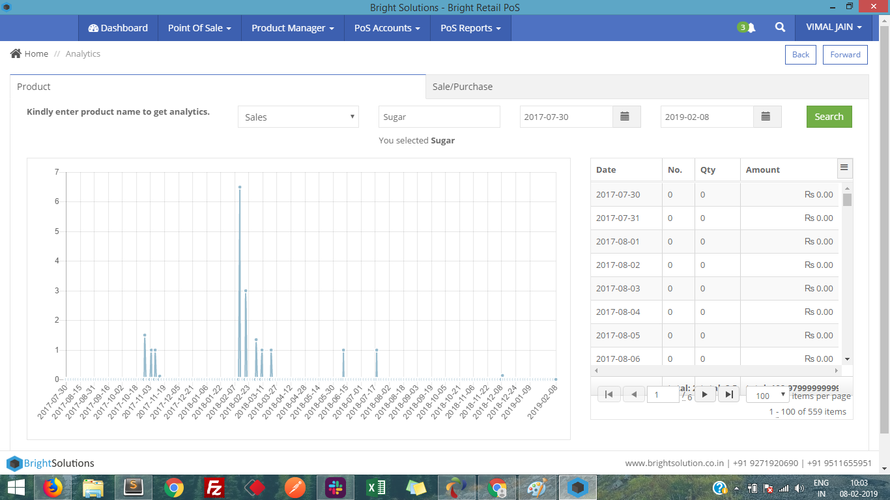Open Excel from the taskbar
Image resolution: width=890 pixels, height=500 pixels.
coord(376,488)
